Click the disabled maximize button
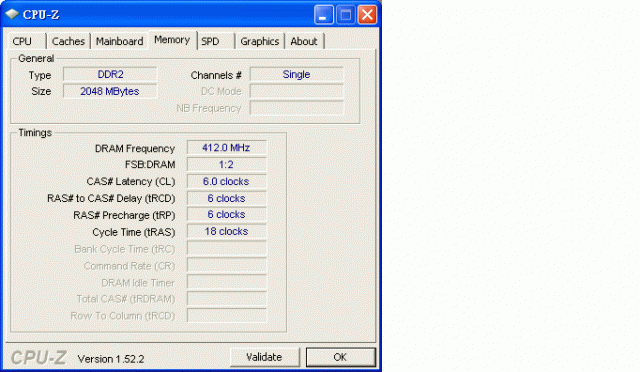640x372 pixels. coord(346,15)
